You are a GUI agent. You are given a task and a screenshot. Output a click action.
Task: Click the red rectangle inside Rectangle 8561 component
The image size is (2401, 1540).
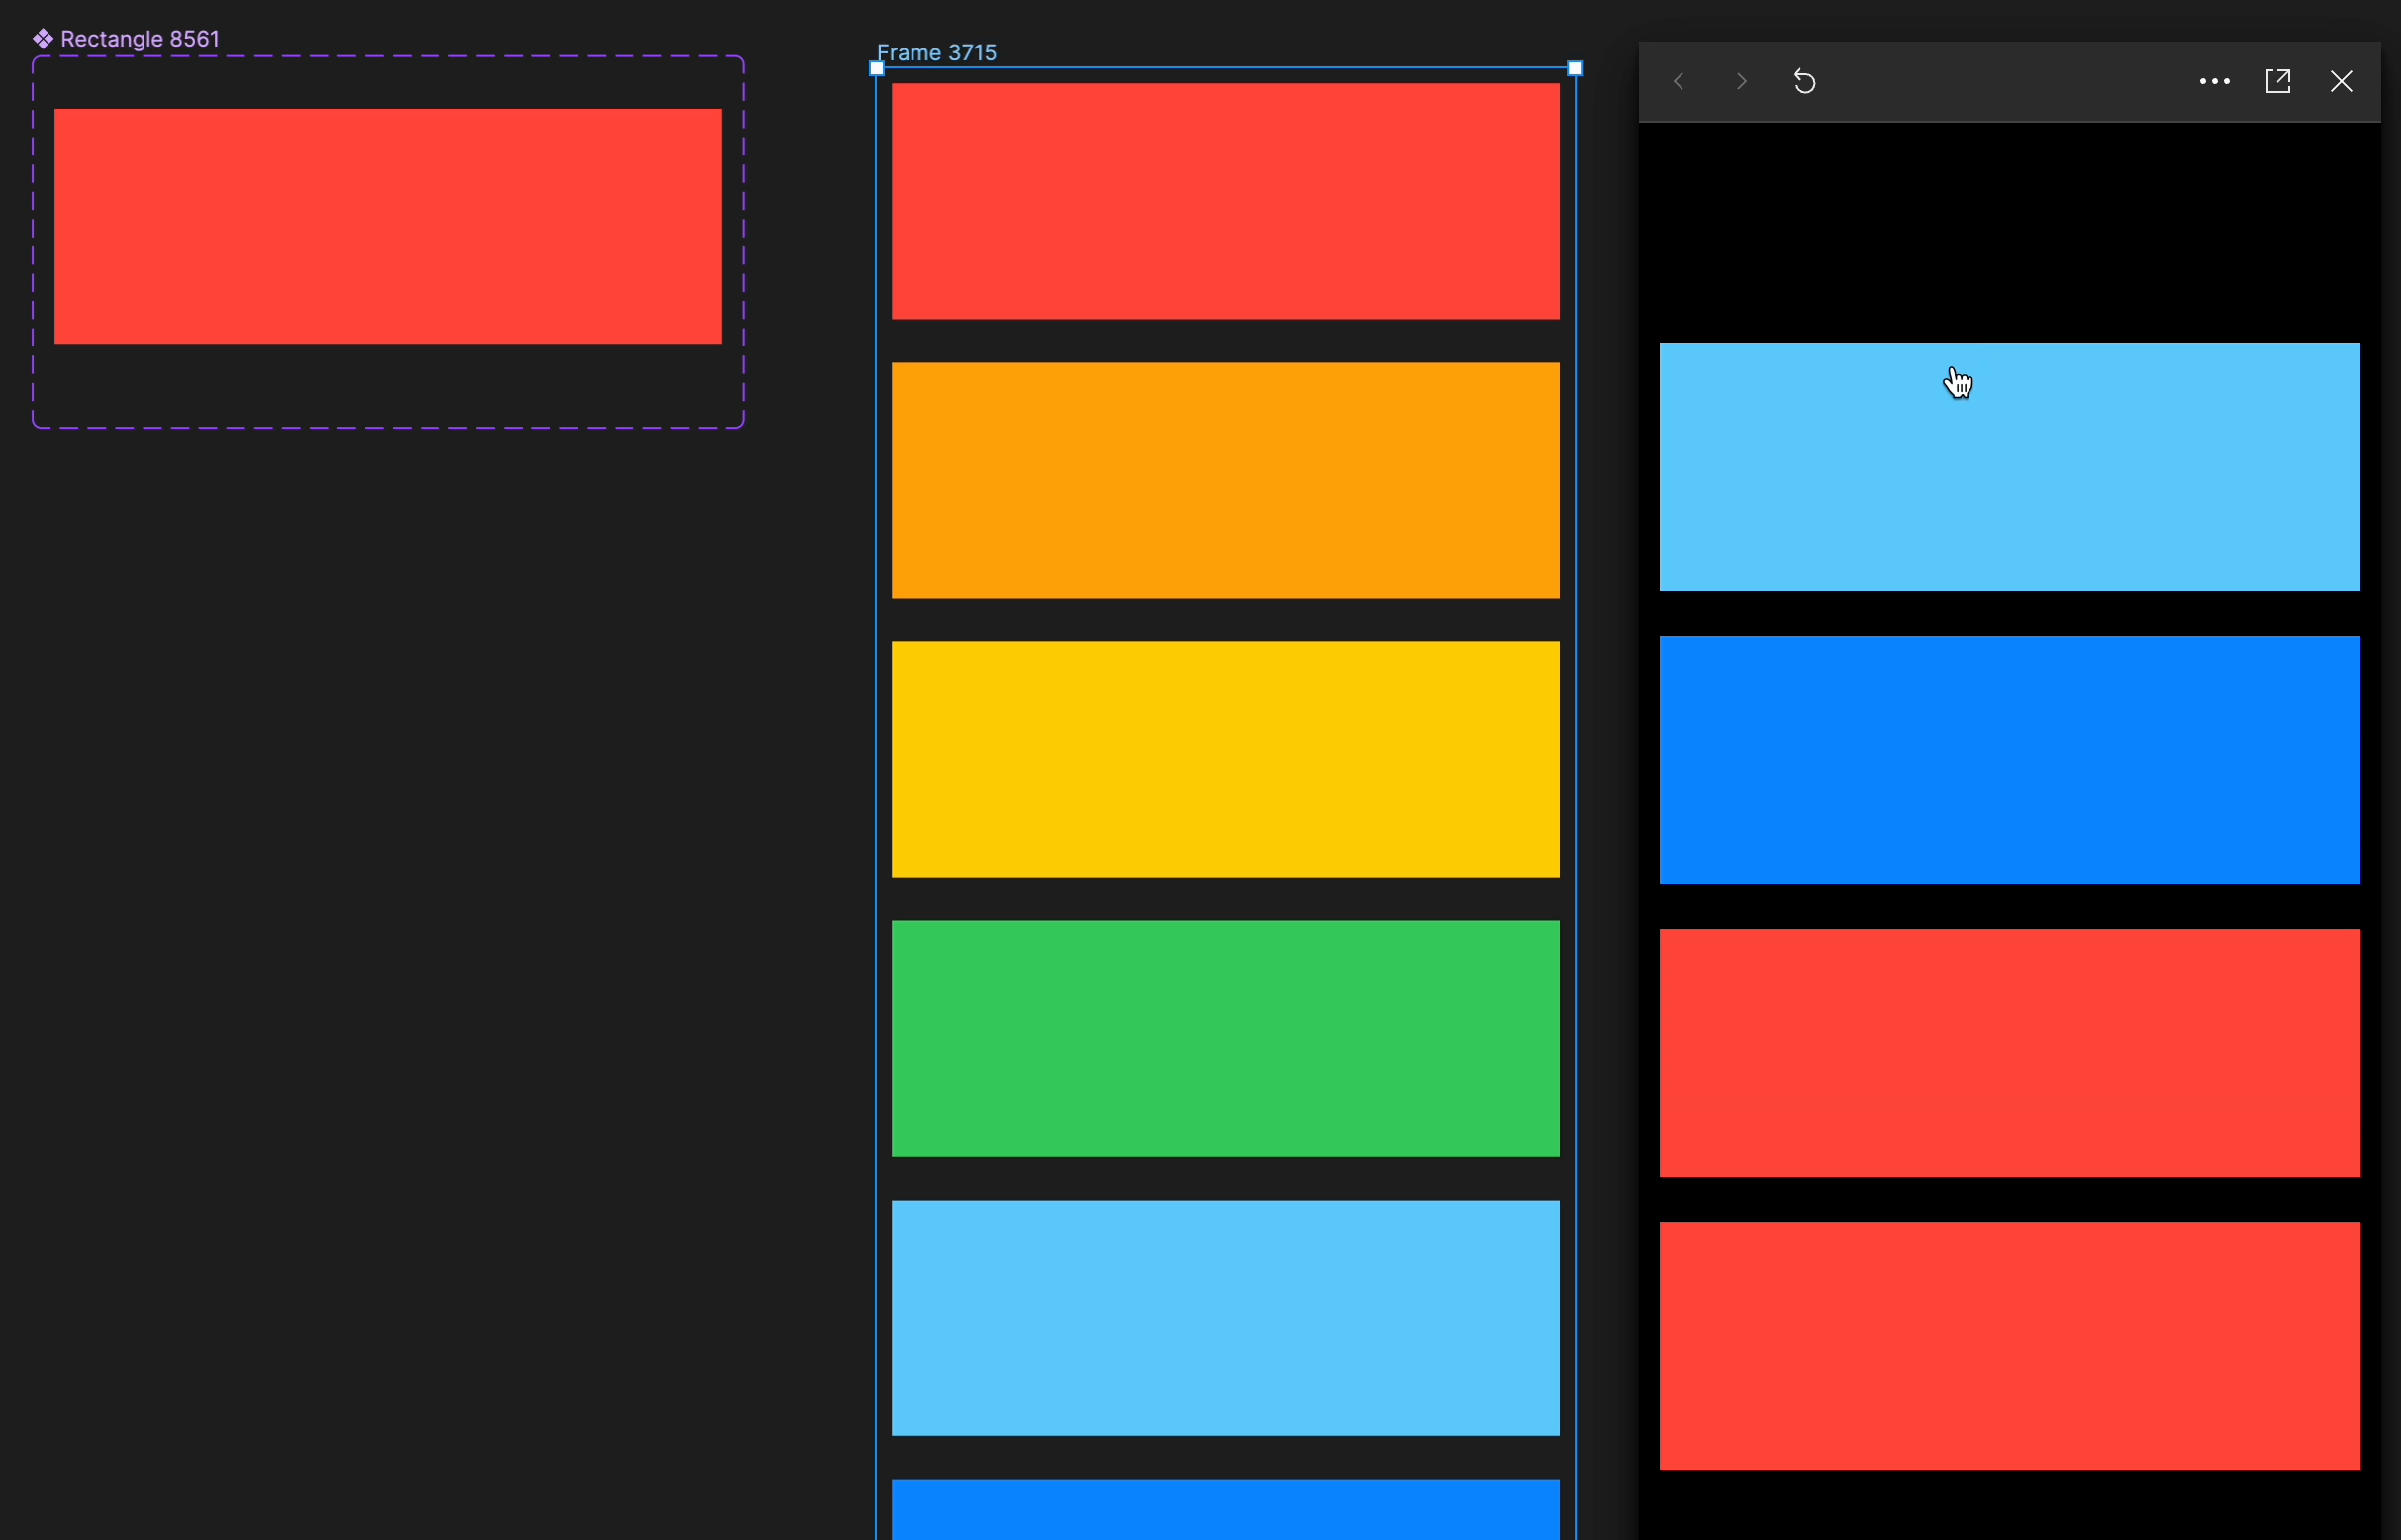point(388,227)
